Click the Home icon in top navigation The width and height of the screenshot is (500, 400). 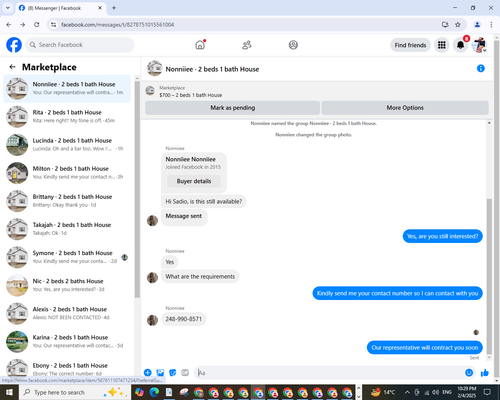tap(200, 45)
